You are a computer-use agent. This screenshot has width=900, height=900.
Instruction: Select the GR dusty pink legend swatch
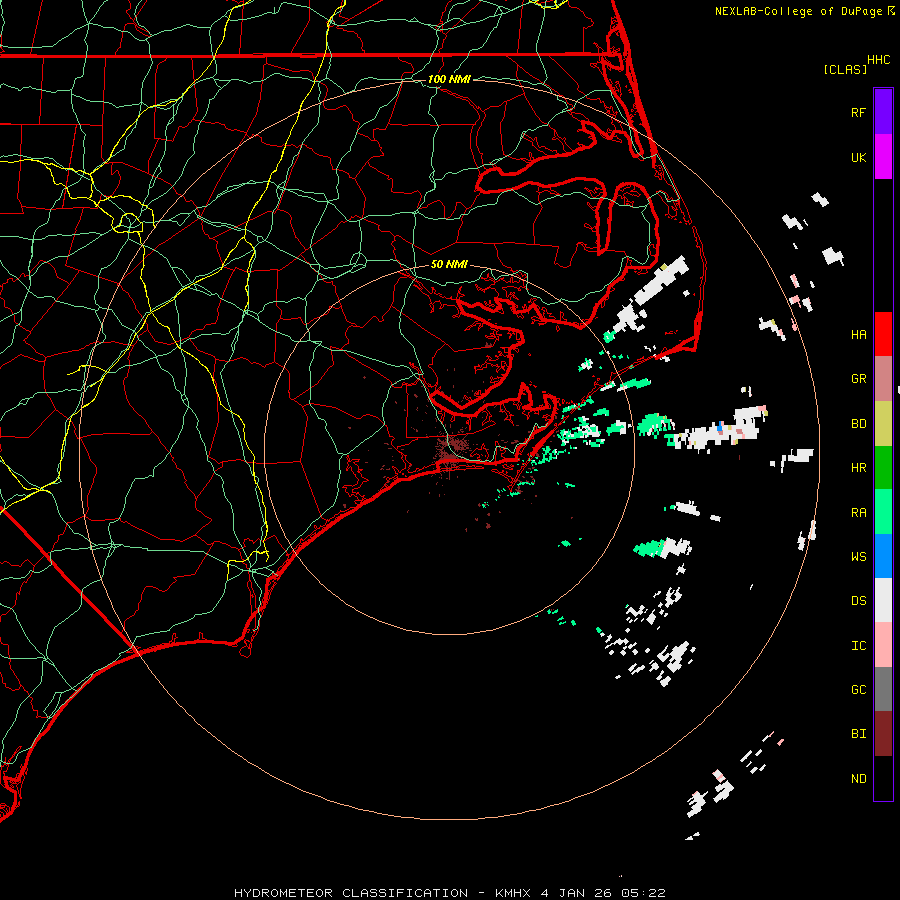click(x=883, y=378)
